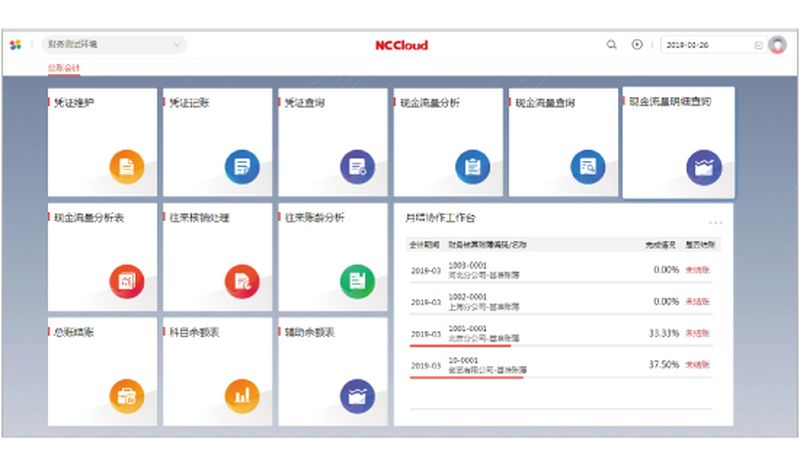The width and height of the screenshot is (800, 465).
Task: Launch 凭证查询 from its purple icon
Action: [x=356, y=166]
